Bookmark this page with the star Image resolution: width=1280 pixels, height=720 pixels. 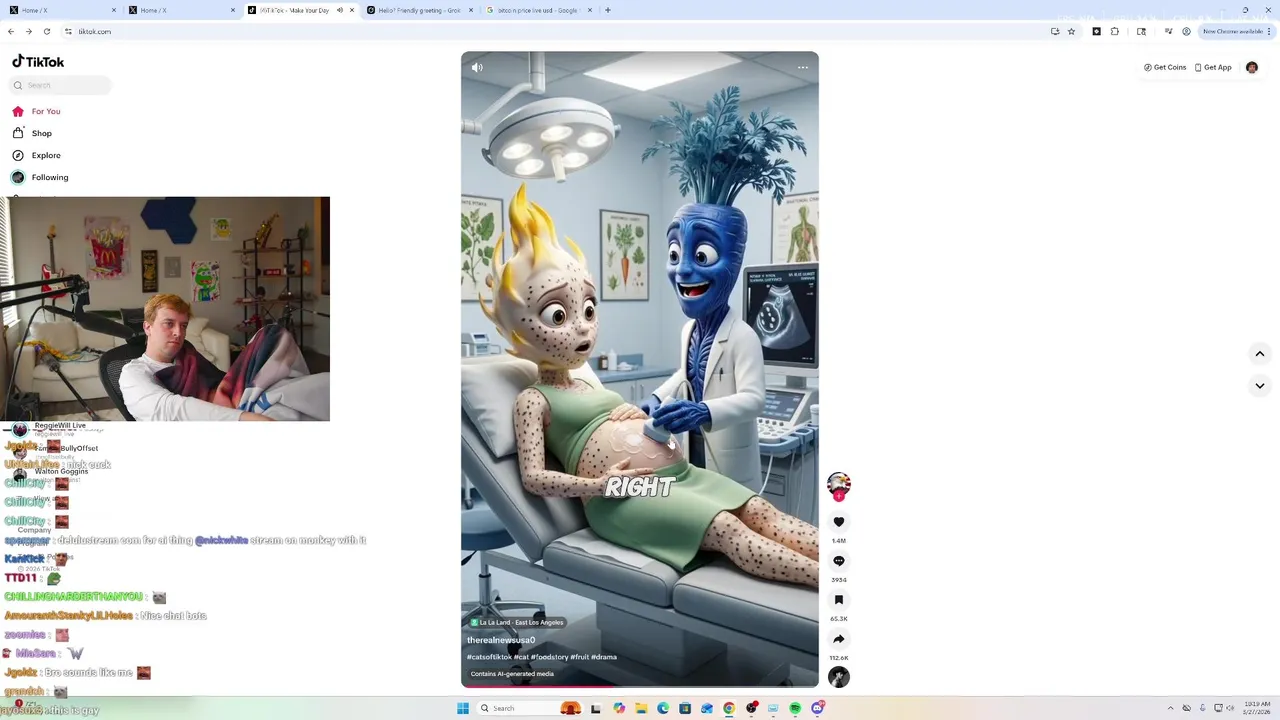[x=1071, y=31]
